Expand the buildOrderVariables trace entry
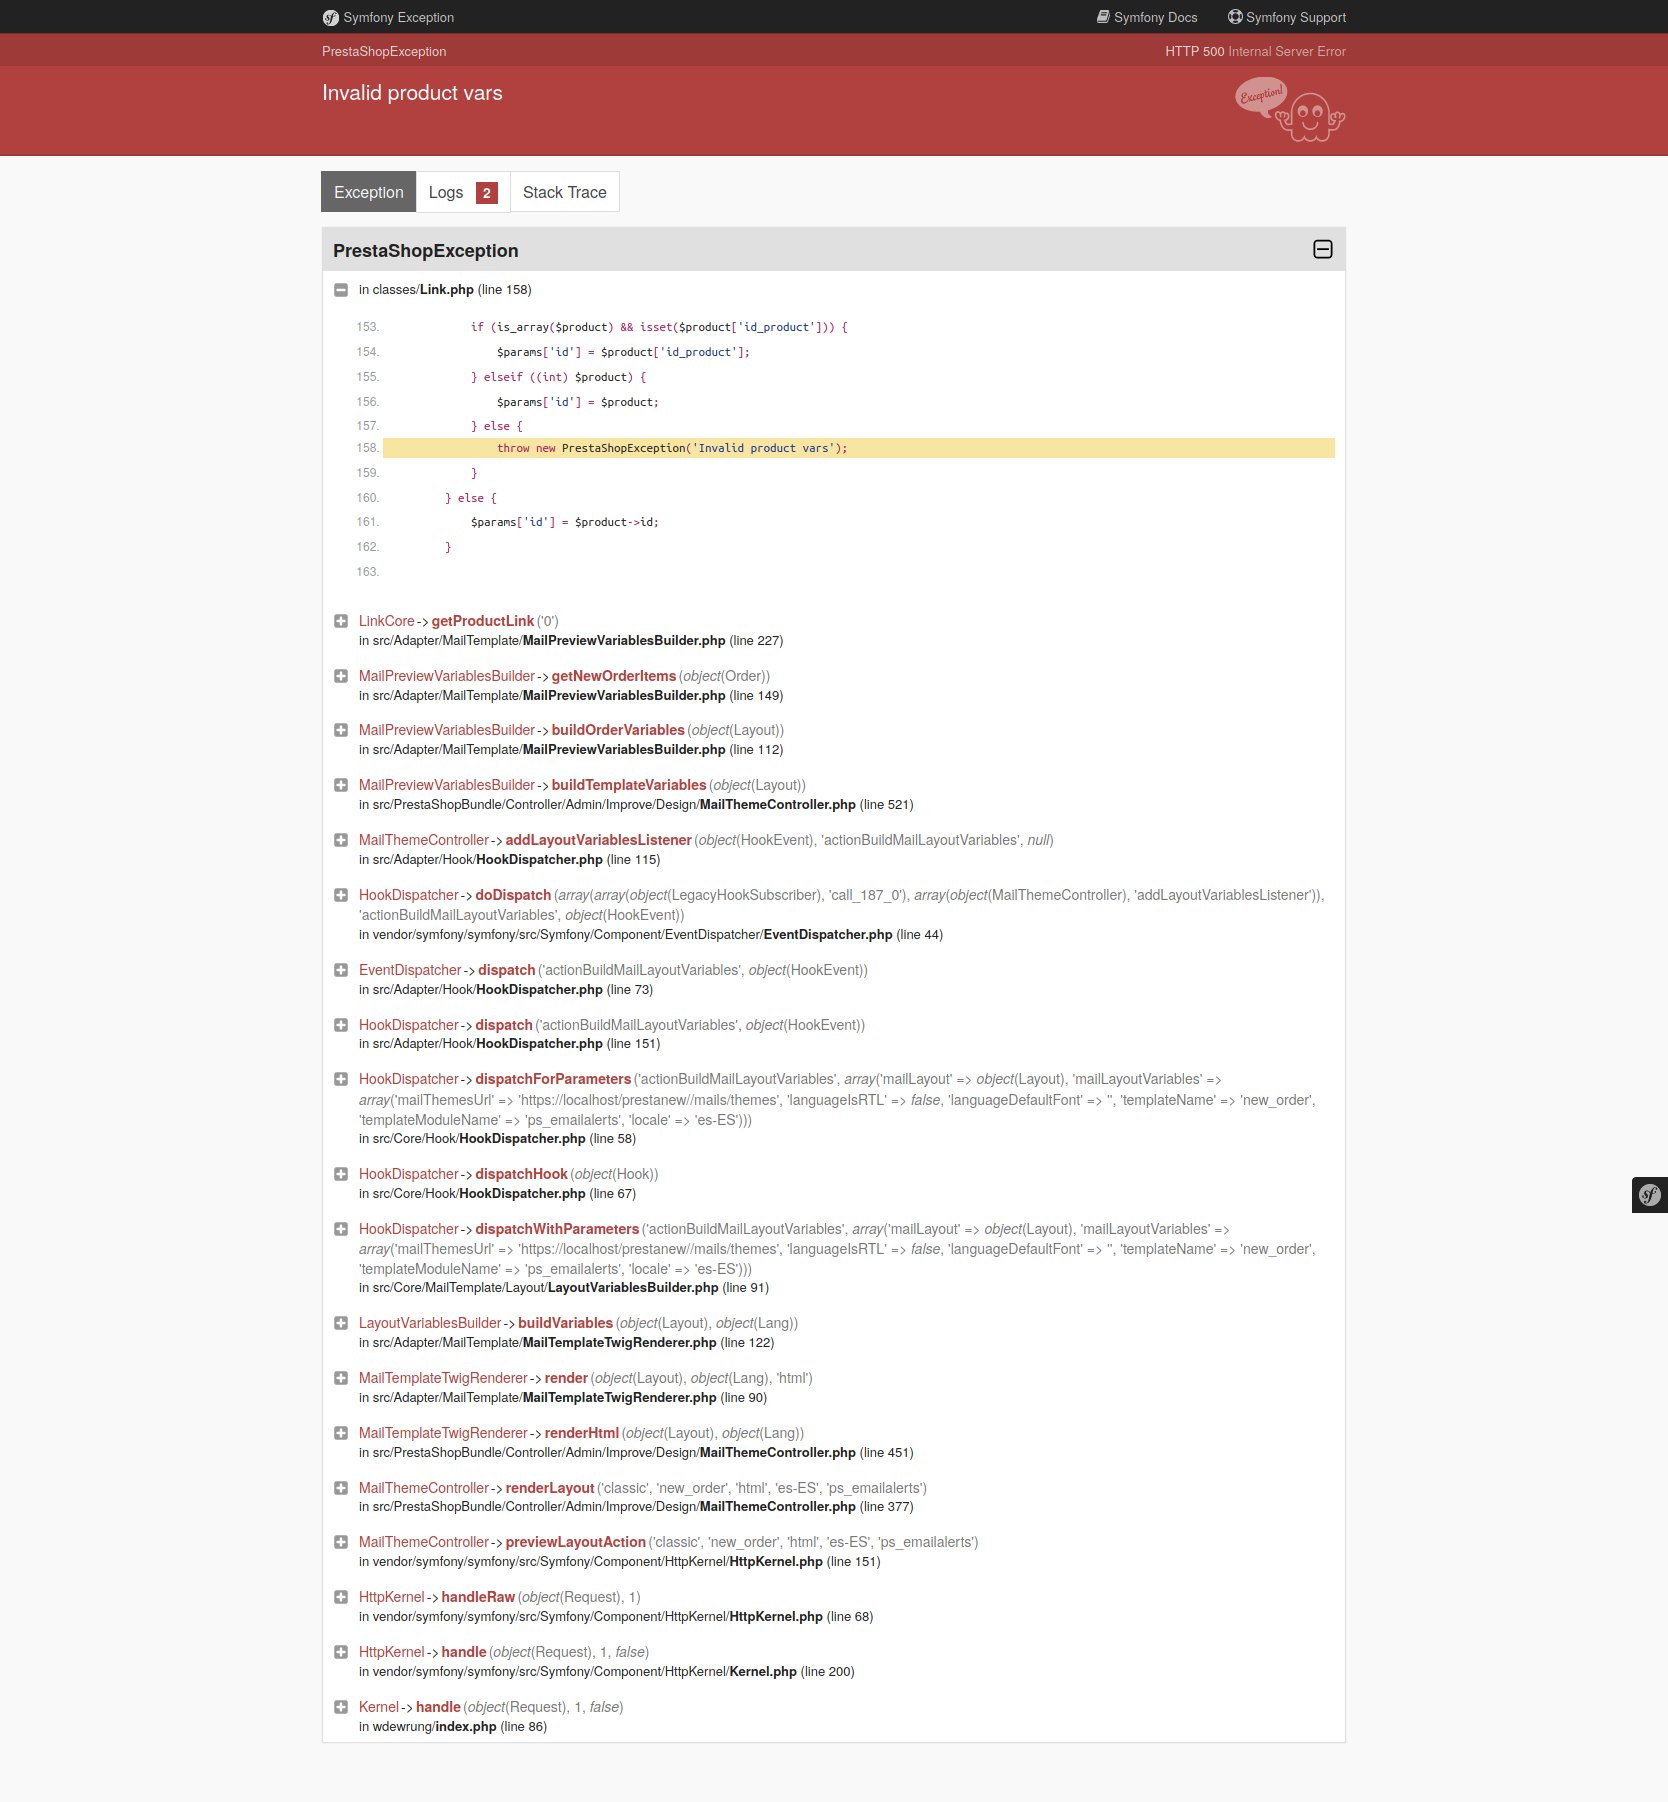Image resolution: width=1668 pixels, height=1802 pixels. point(341,730)
